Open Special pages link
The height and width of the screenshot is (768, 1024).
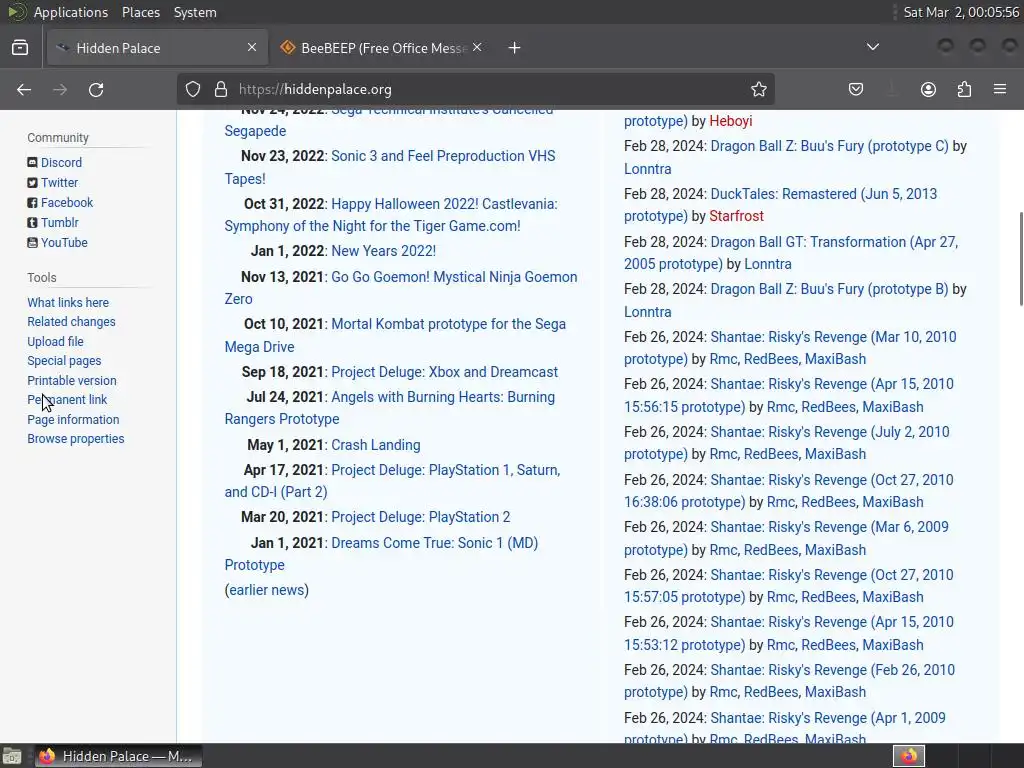[x=64, y=360]
